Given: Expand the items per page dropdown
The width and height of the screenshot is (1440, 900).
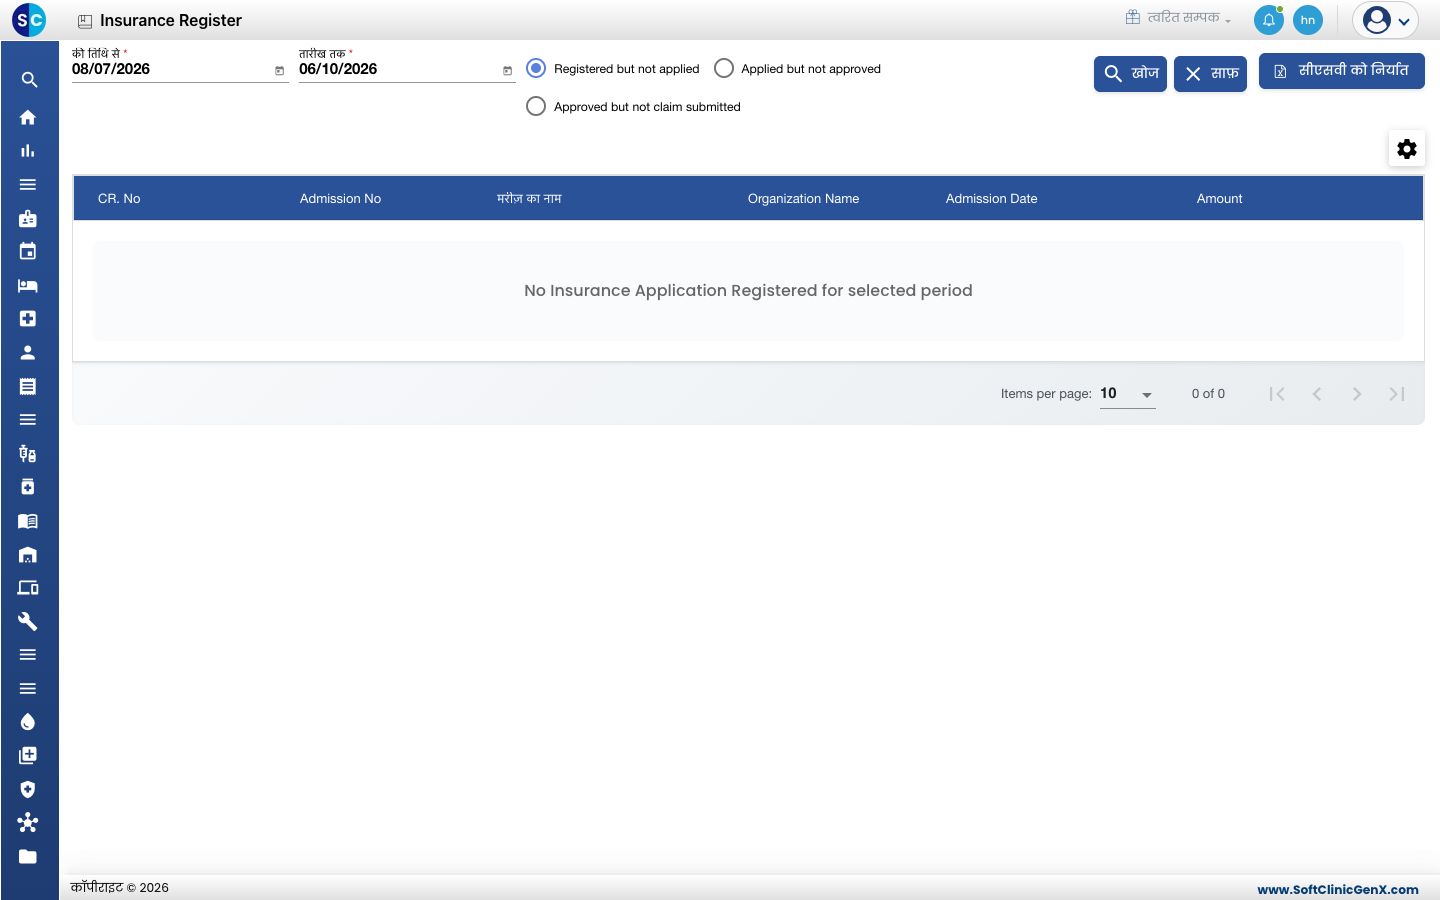Looking at the screenshot, I should (x=1127, y=394).
